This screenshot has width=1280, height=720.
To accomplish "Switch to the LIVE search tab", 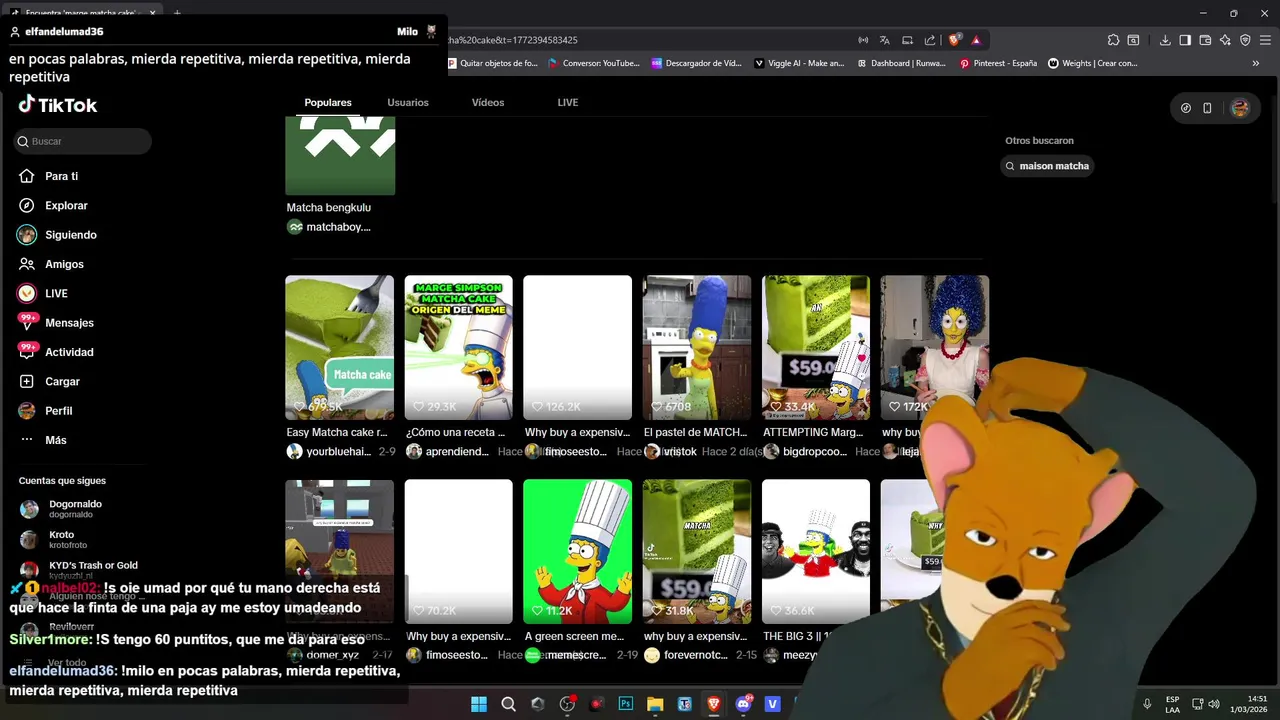I will [x=568, y=102].
